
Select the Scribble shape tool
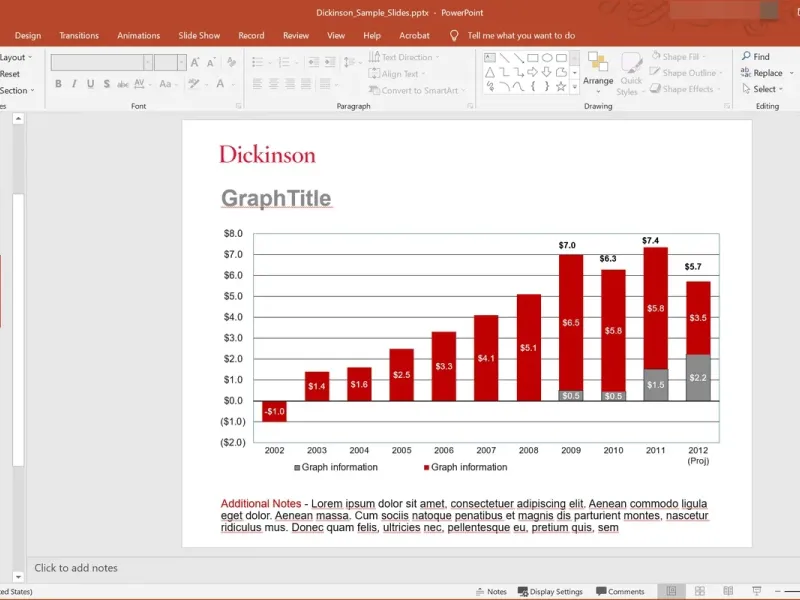tap(490, 86)
